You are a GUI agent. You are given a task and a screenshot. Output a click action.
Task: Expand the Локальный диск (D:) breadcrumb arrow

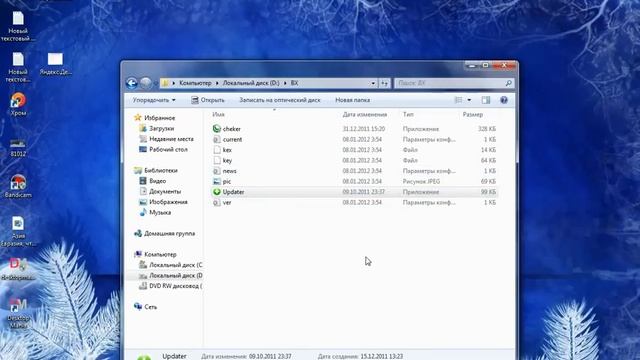(x=285, y=83)
